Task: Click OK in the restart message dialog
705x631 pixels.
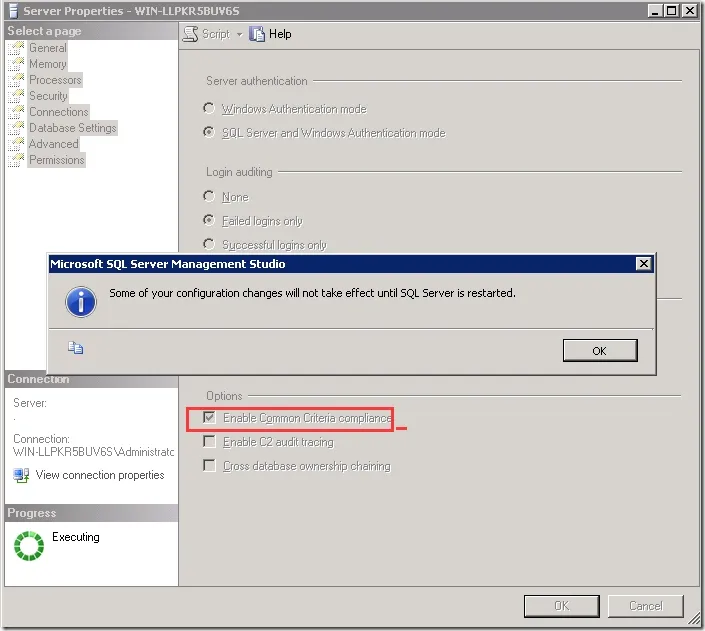Action: (600, 350)
